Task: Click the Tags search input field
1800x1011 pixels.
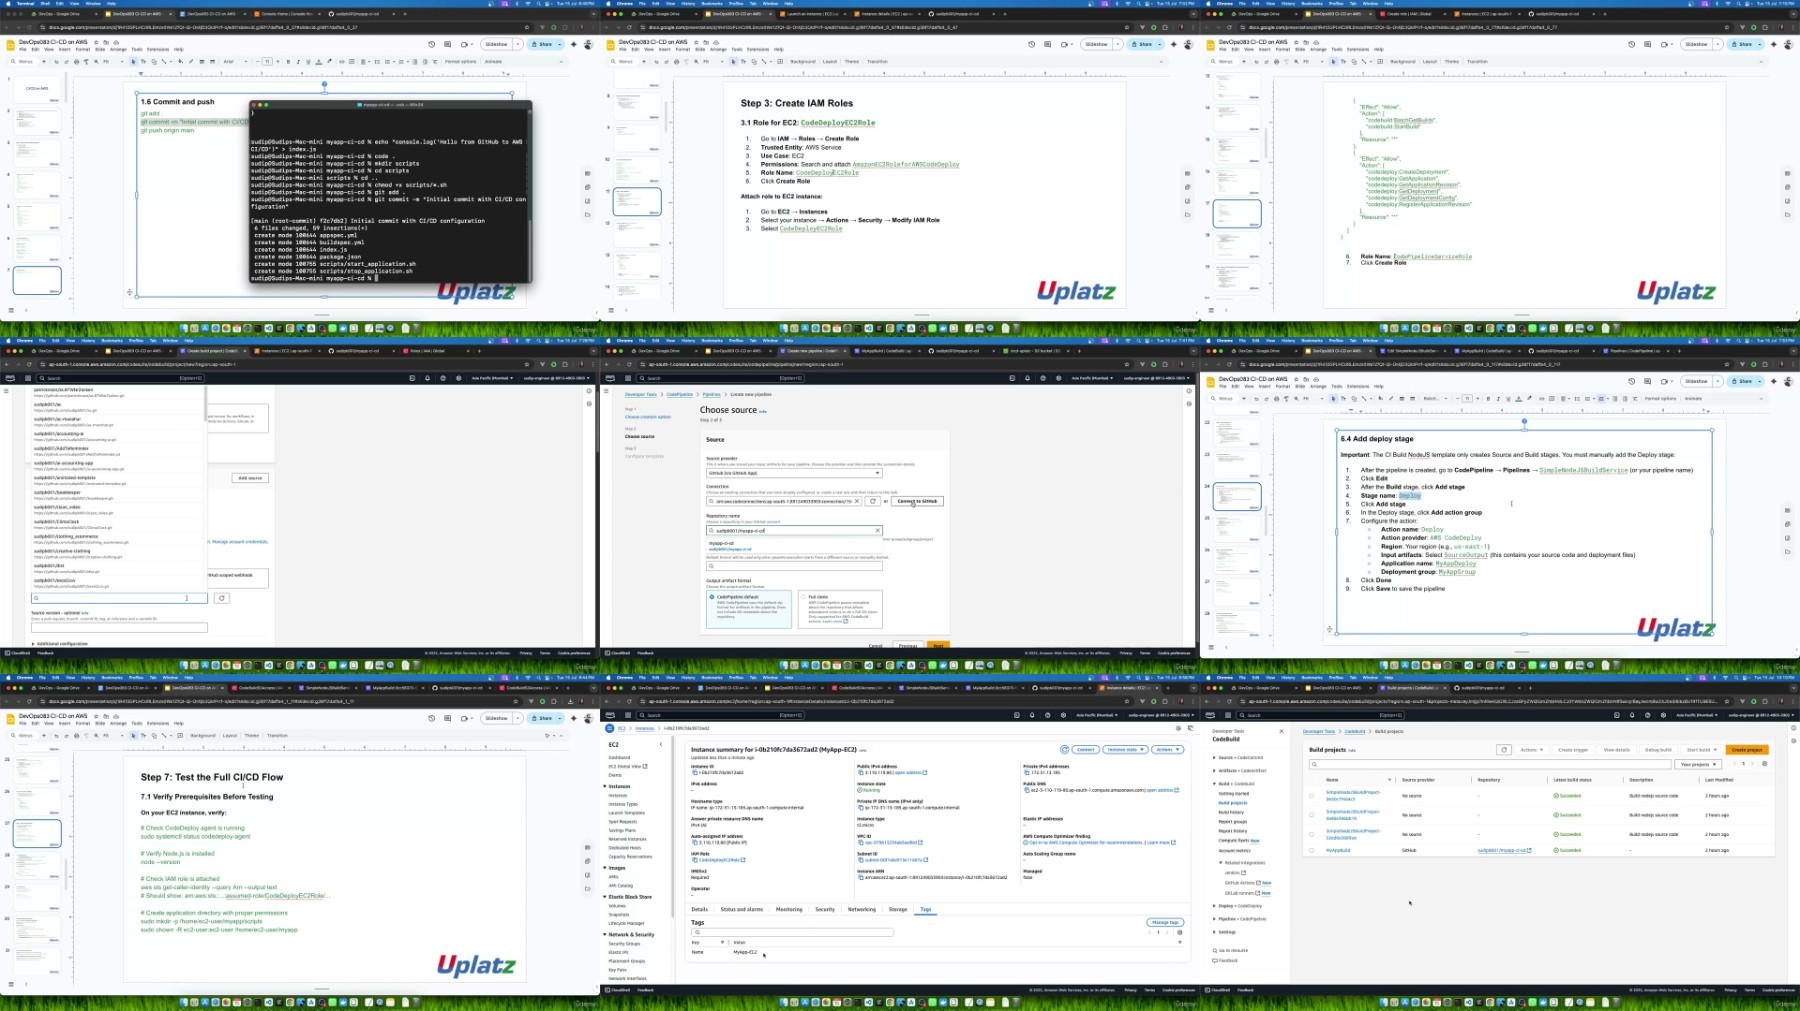Action: pos(792,932)
